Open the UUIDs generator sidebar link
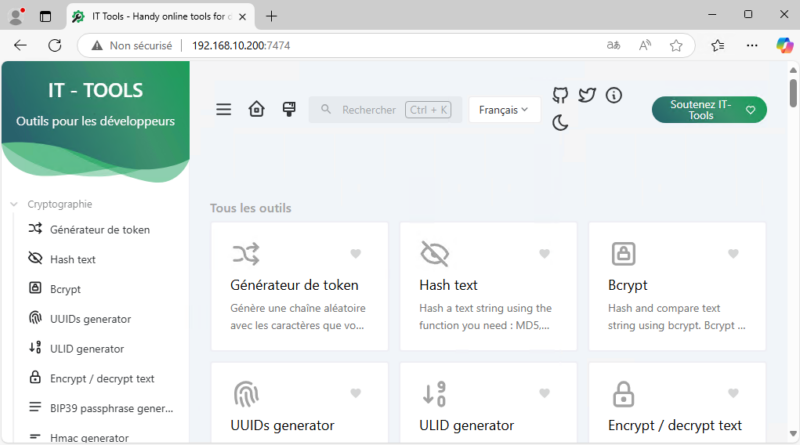Viewport: 800px width, 445px height. [90, 319]
